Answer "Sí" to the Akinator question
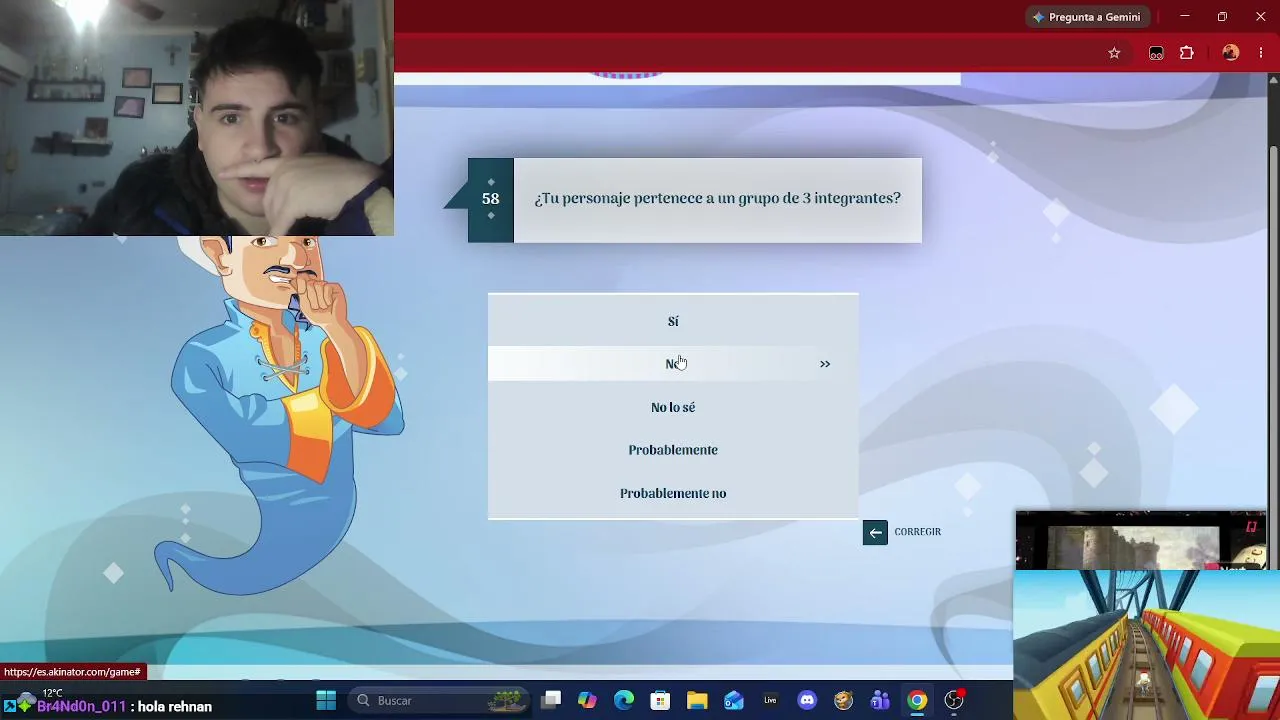Image resolution: width=1280 pixels, height=720 pixels. click(x=673, y=321)
